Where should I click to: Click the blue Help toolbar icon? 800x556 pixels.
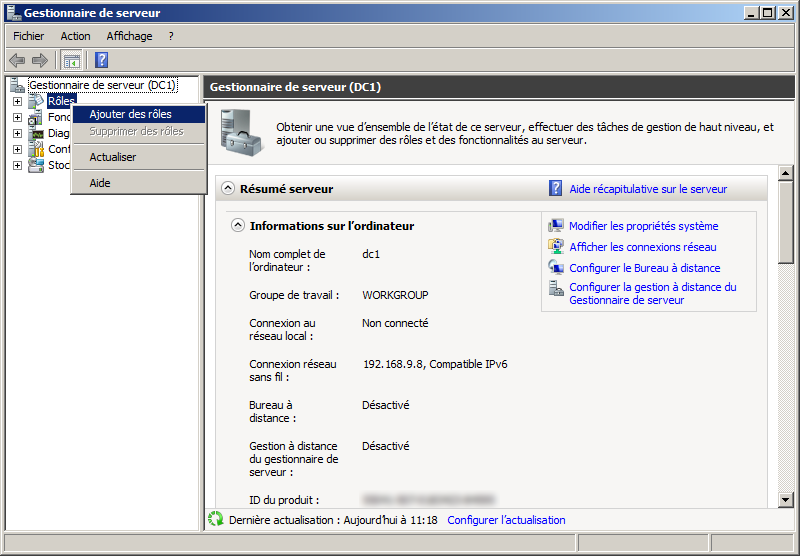tap(101, 60)
